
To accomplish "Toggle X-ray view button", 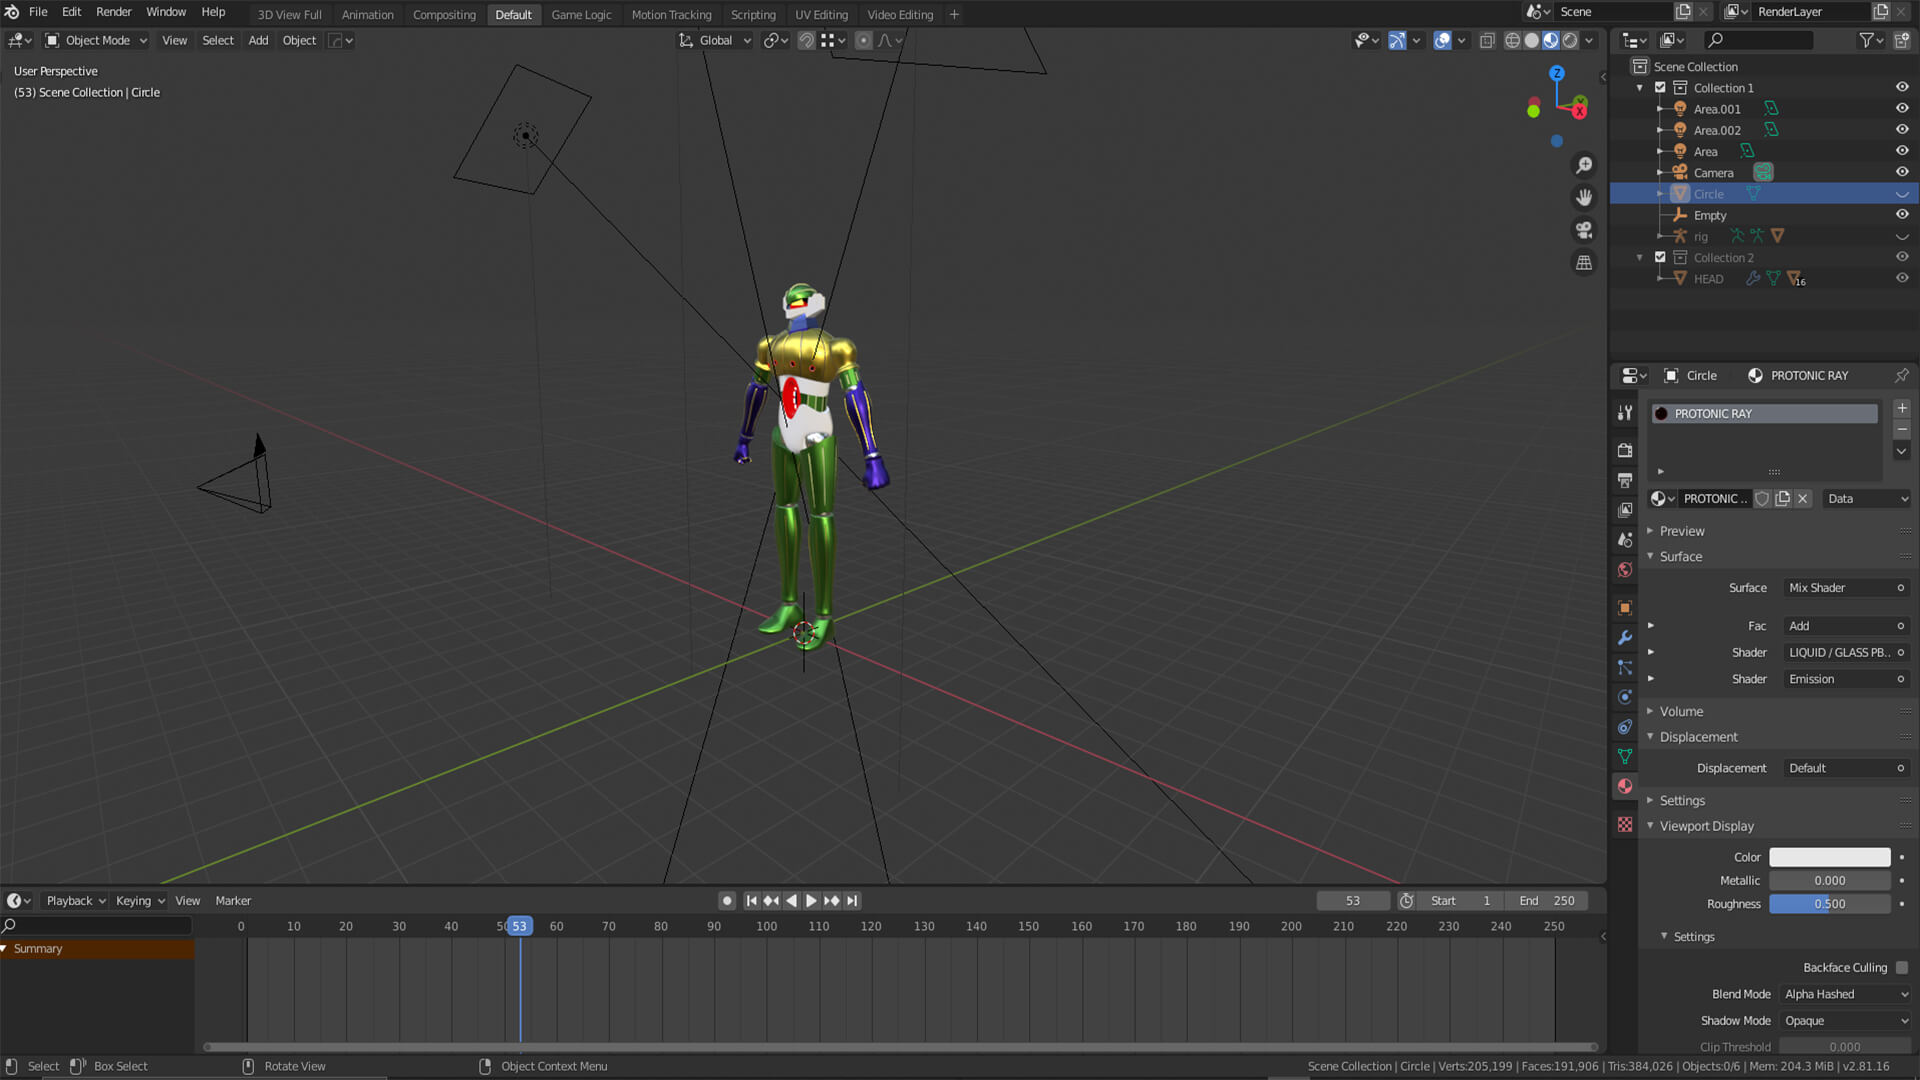I will 1487,40.
